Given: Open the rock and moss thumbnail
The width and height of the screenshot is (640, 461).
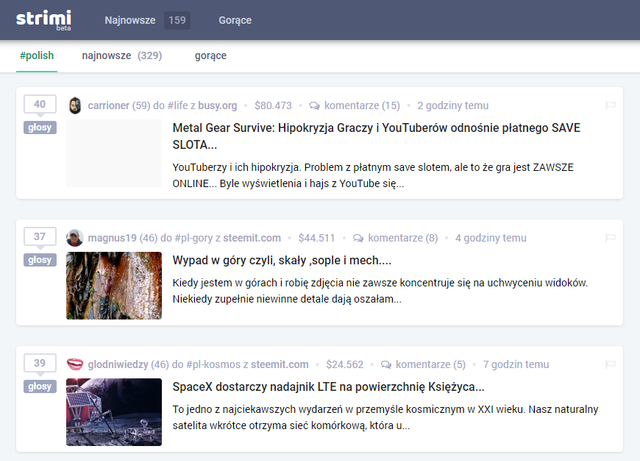Looking at the screenshot, I should pos(114,285).
